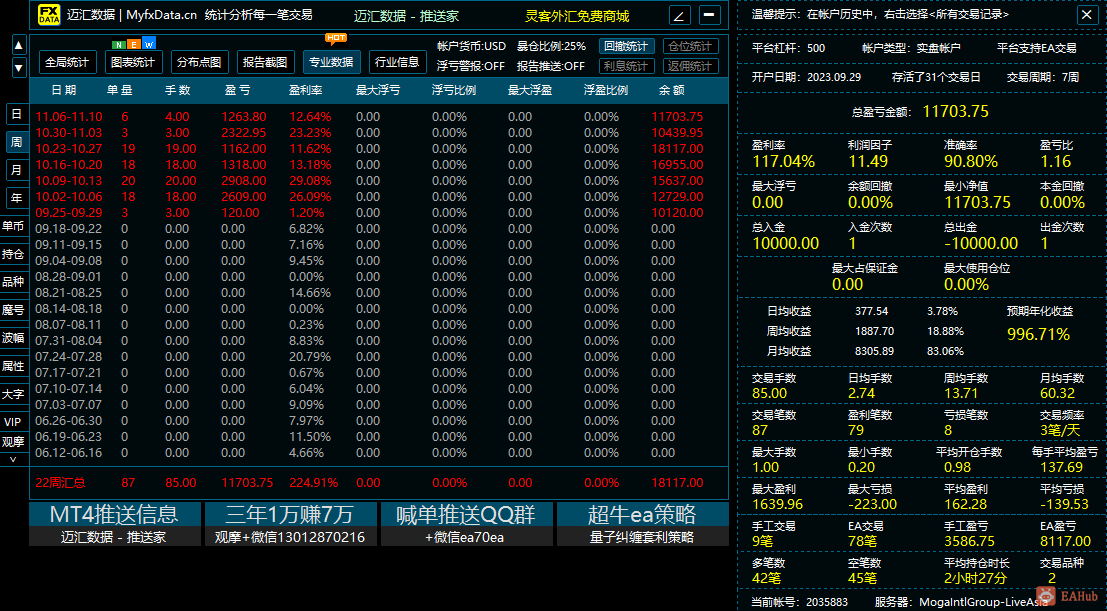This screenshot has width=1107, height=611.
Task: Open the MT4推送信息 banner
Action: coord(114,524)
